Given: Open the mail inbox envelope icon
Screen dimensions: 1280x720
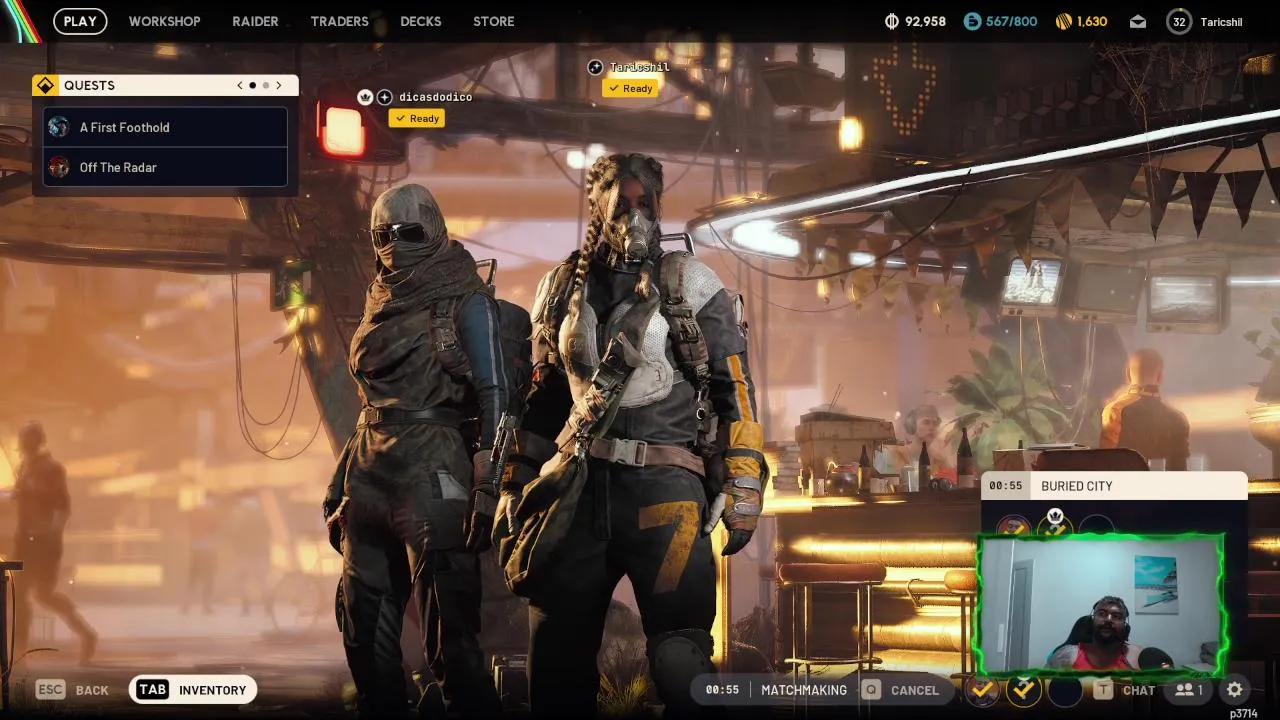Looking at the screenshot, I should pyautogui.click(x=1138, y=21).
